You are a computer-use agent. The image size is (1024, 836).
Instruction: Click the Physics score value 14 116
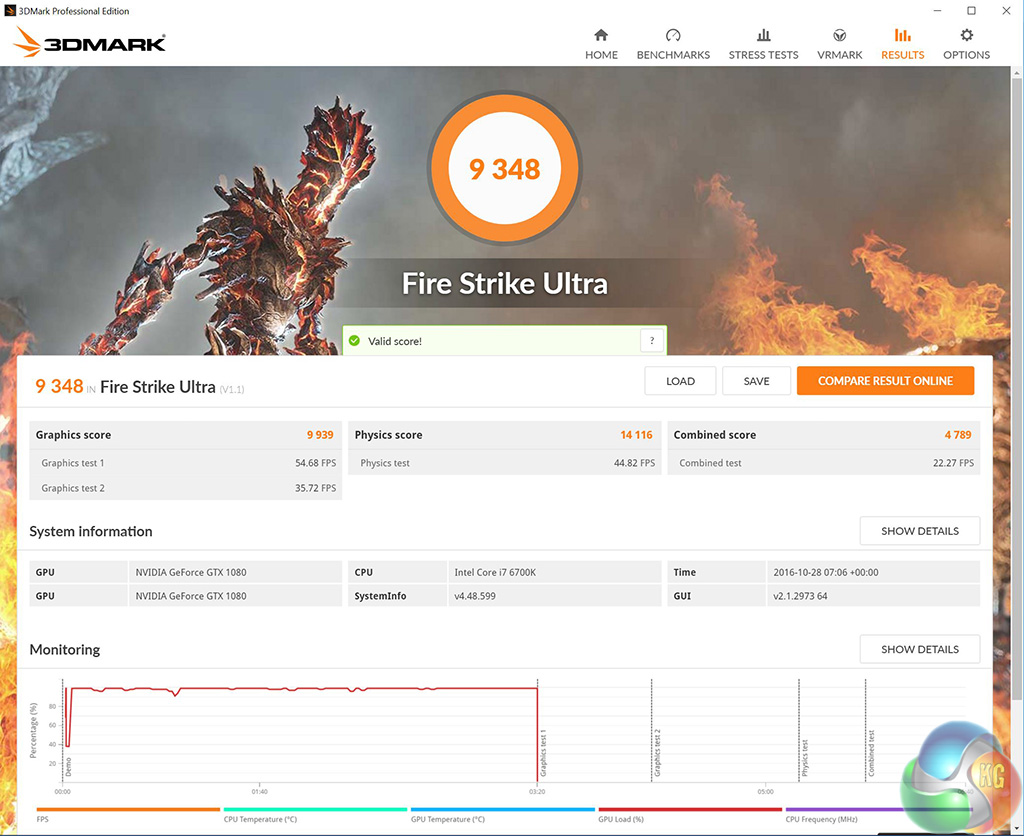[636, 435]
